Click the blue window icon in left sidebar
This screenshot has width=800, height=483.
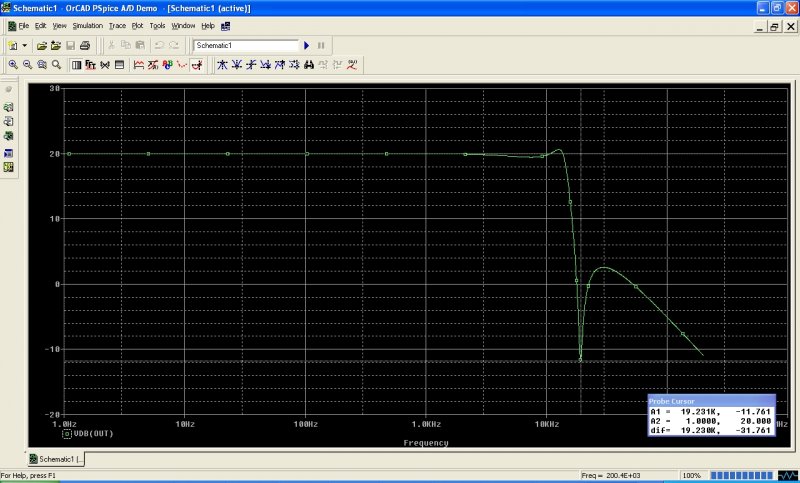click(8, 153)
